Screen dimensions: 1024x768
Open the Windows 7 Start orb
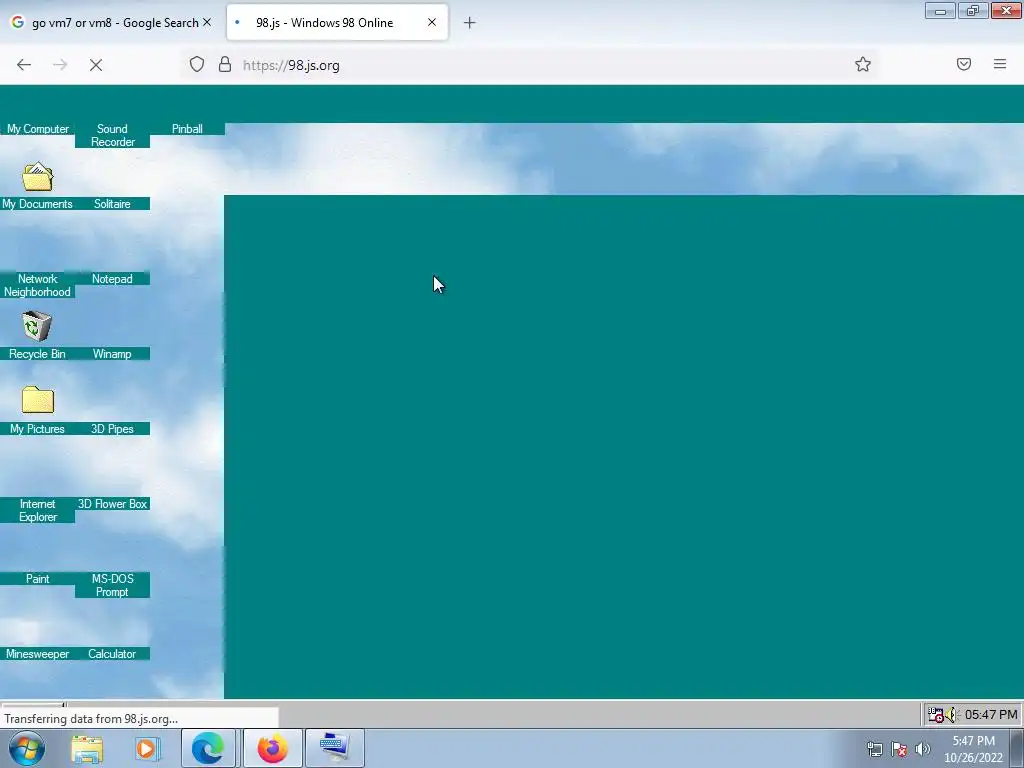pos(27,748)
